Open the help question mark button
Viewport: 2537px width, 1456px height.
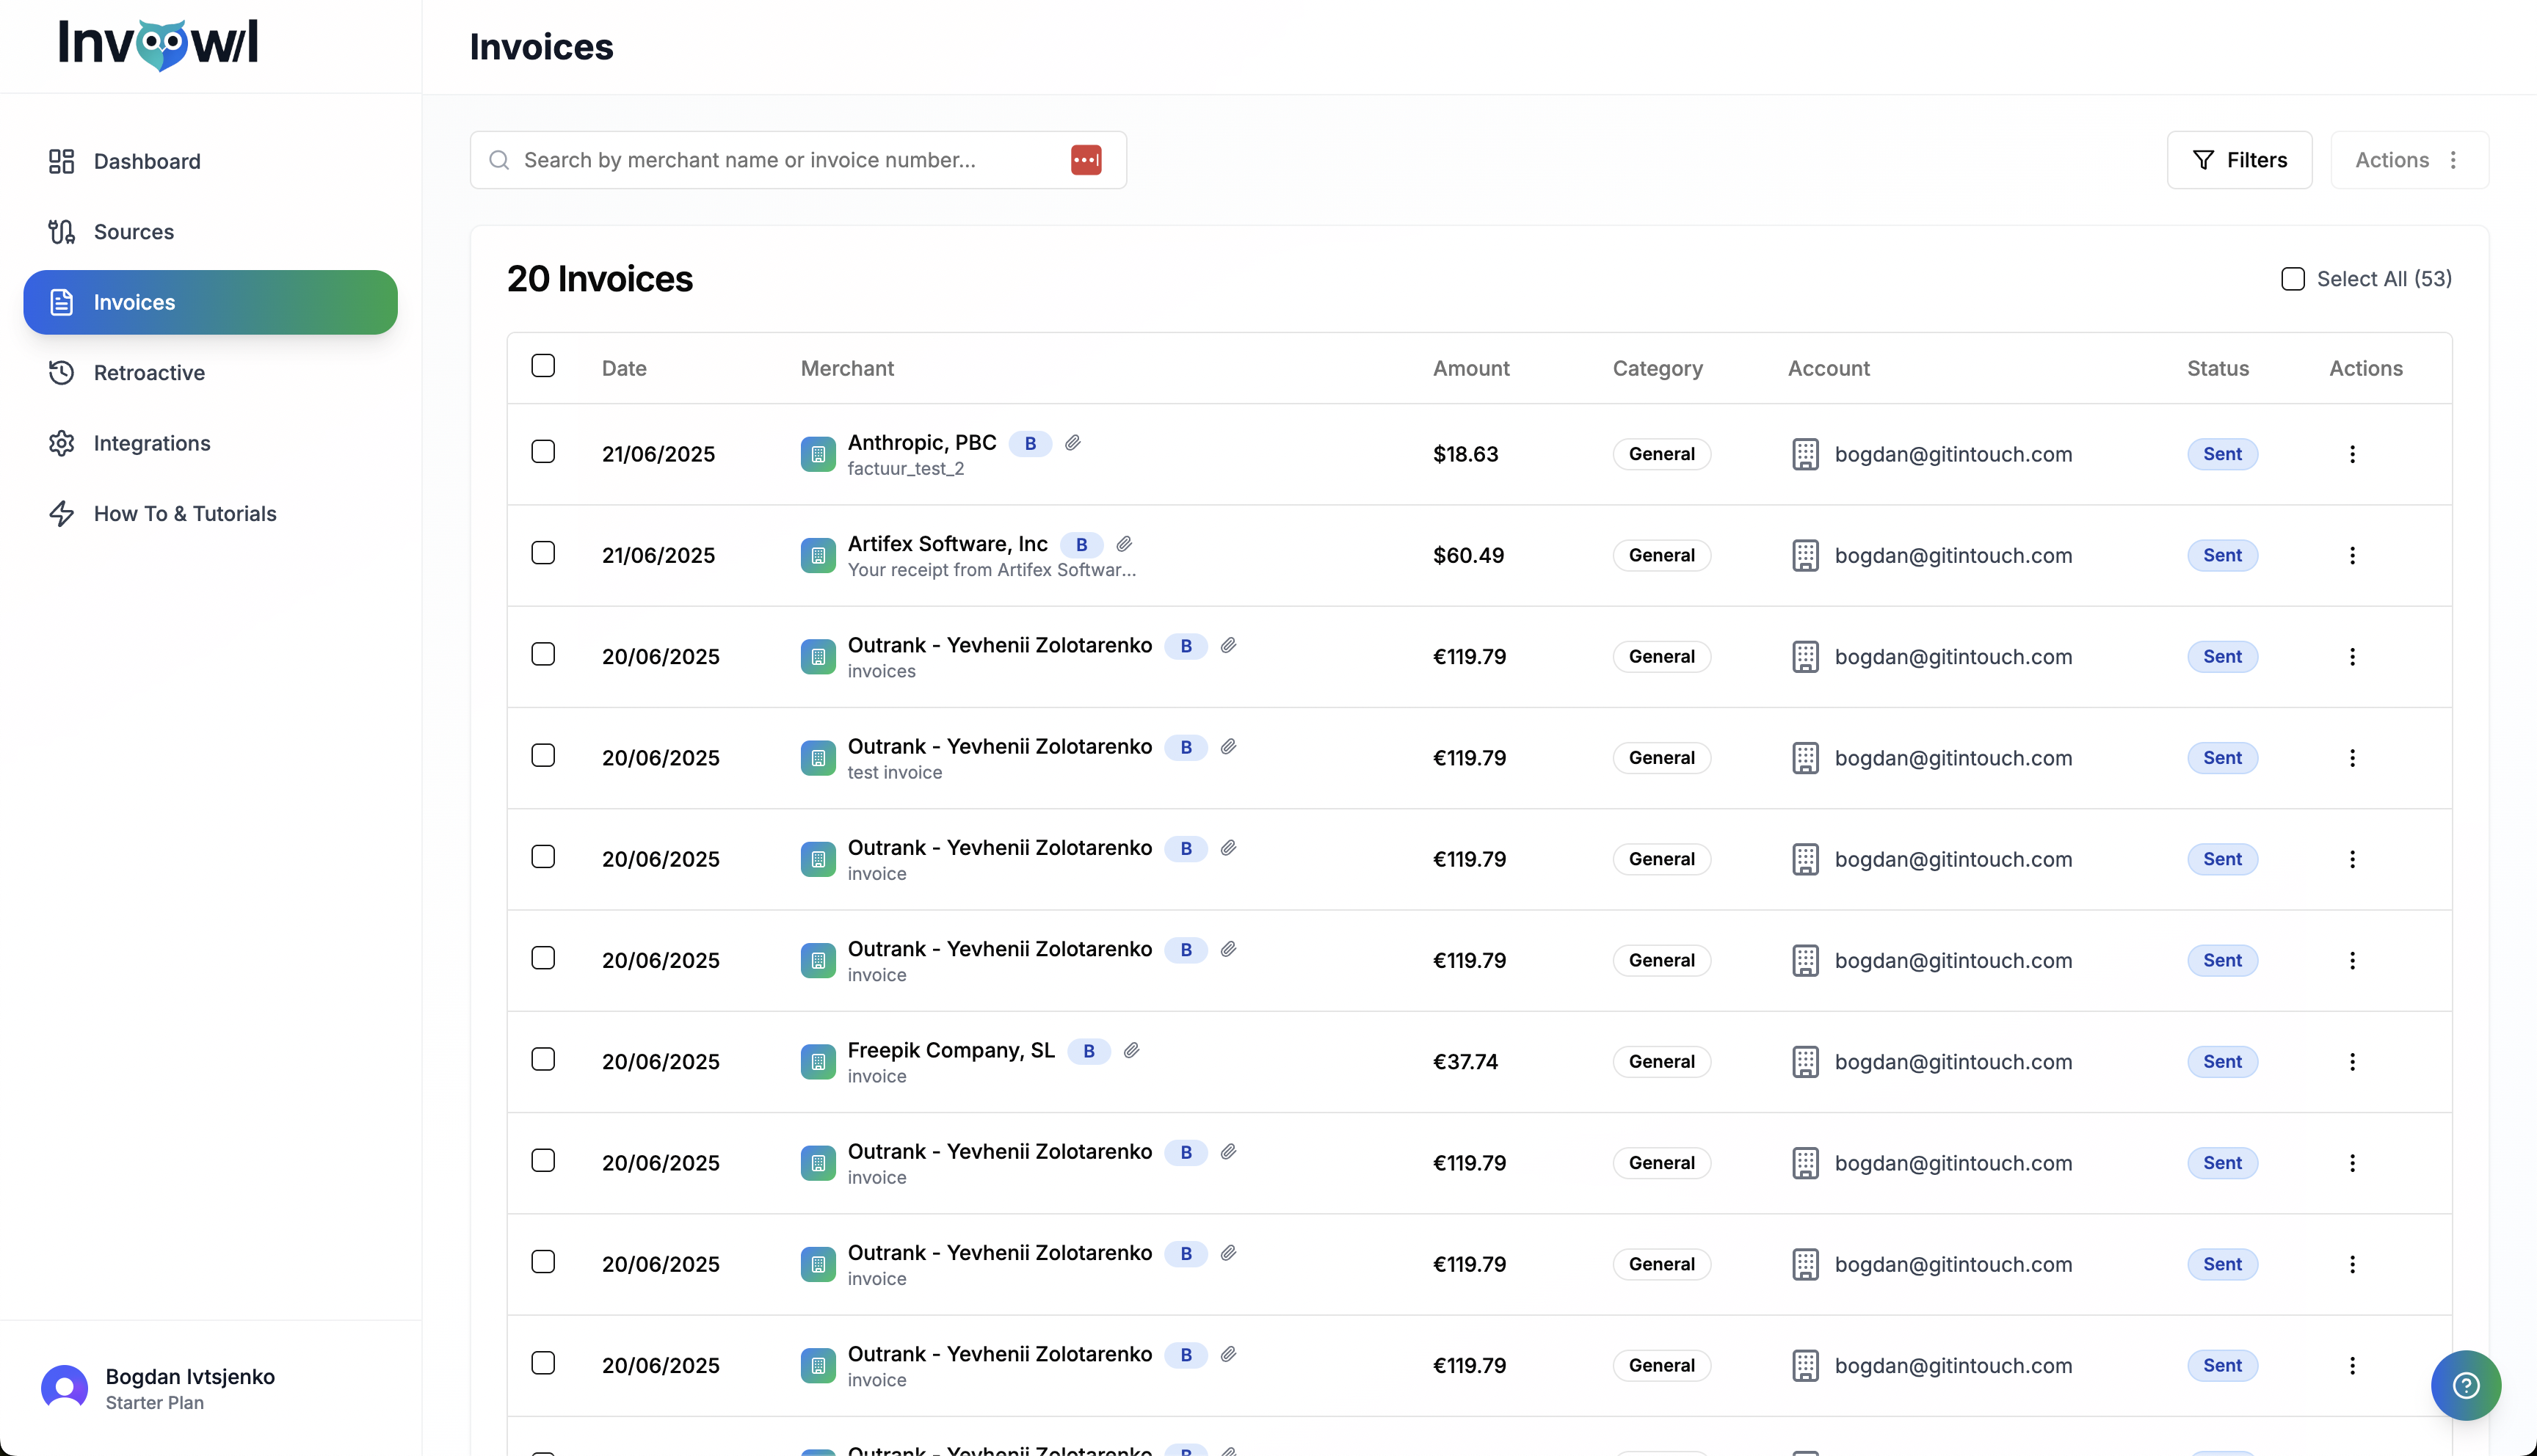point(2465,1385)
